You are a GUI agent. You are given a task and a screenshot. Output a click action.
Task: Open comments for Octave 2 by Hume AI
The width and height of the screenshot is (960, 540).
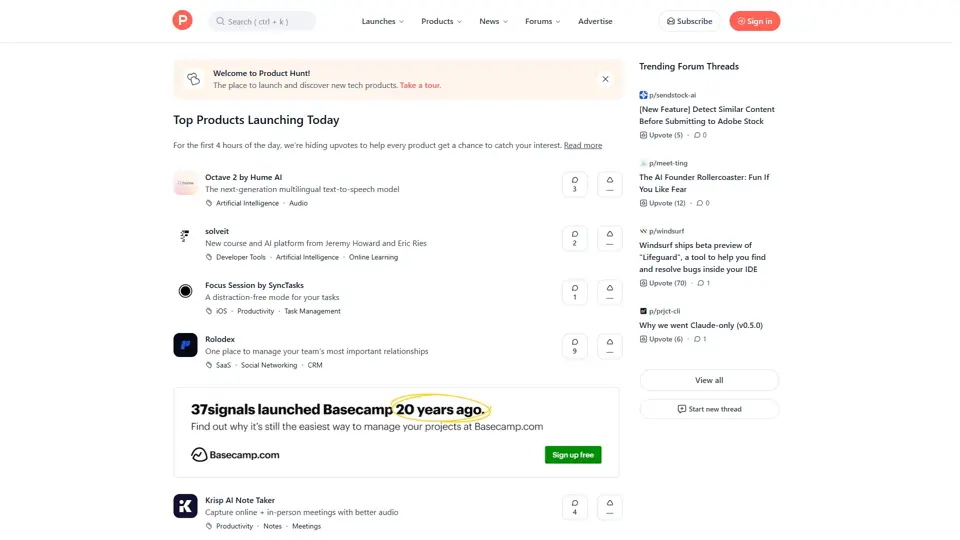point(574,184)
